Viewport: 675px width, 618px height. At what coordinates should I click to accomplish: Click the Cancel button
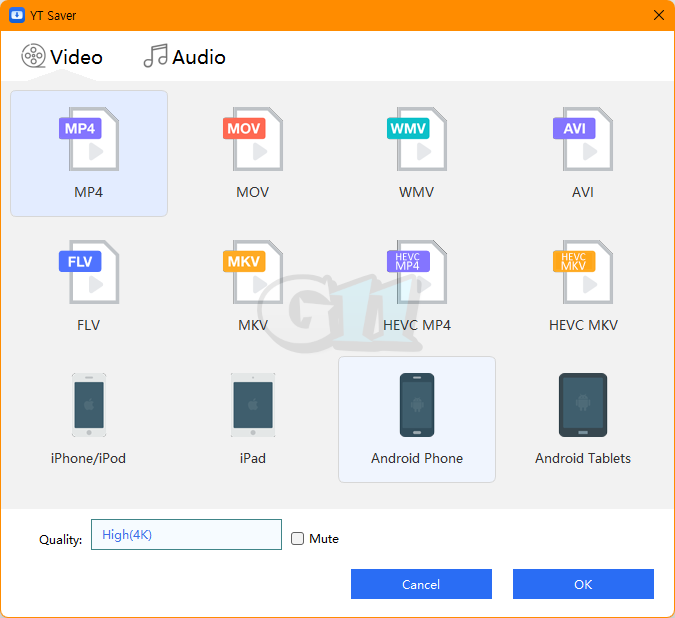(421, 584)
